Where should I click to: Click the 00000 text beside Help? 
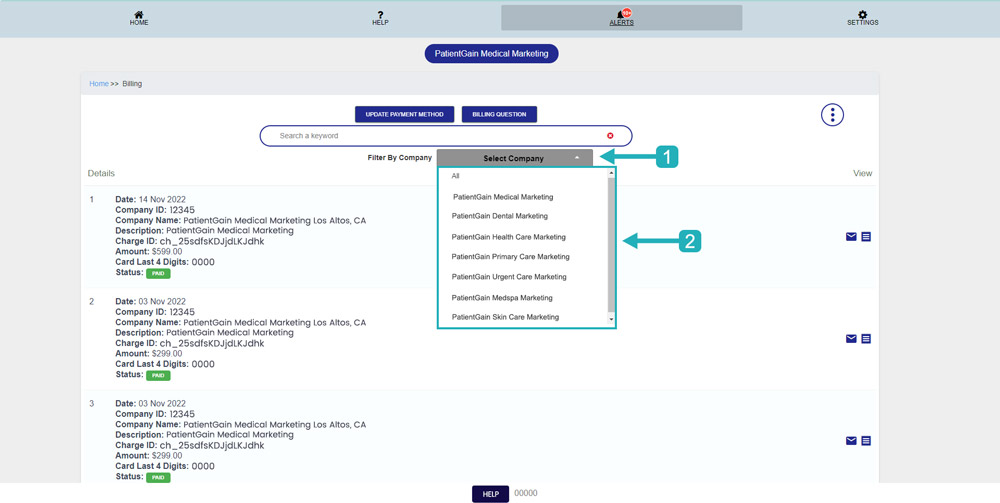(526, 493)
